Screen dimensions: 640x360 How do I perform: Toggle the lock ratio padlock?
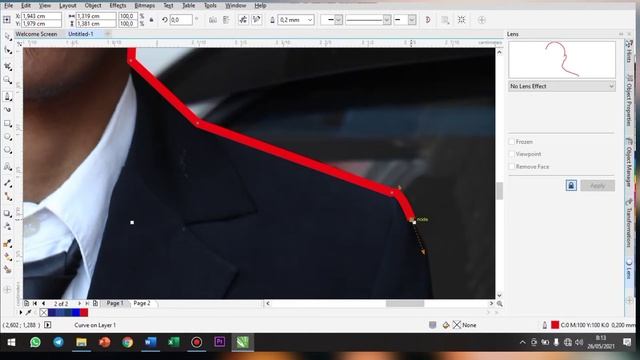tap(151, 20)
